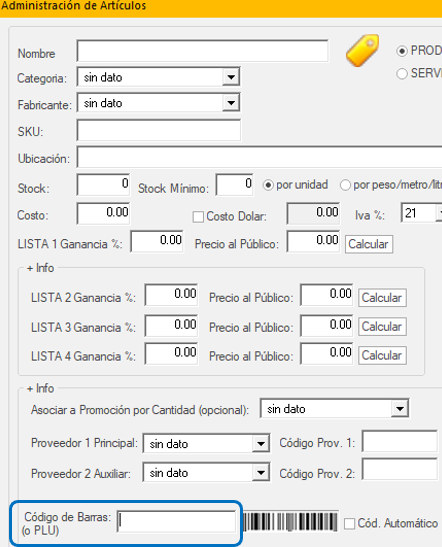Open the Promoción por Cantidad dropdown
This screenshot has width=442, height=547.
(x=400, y=409)
